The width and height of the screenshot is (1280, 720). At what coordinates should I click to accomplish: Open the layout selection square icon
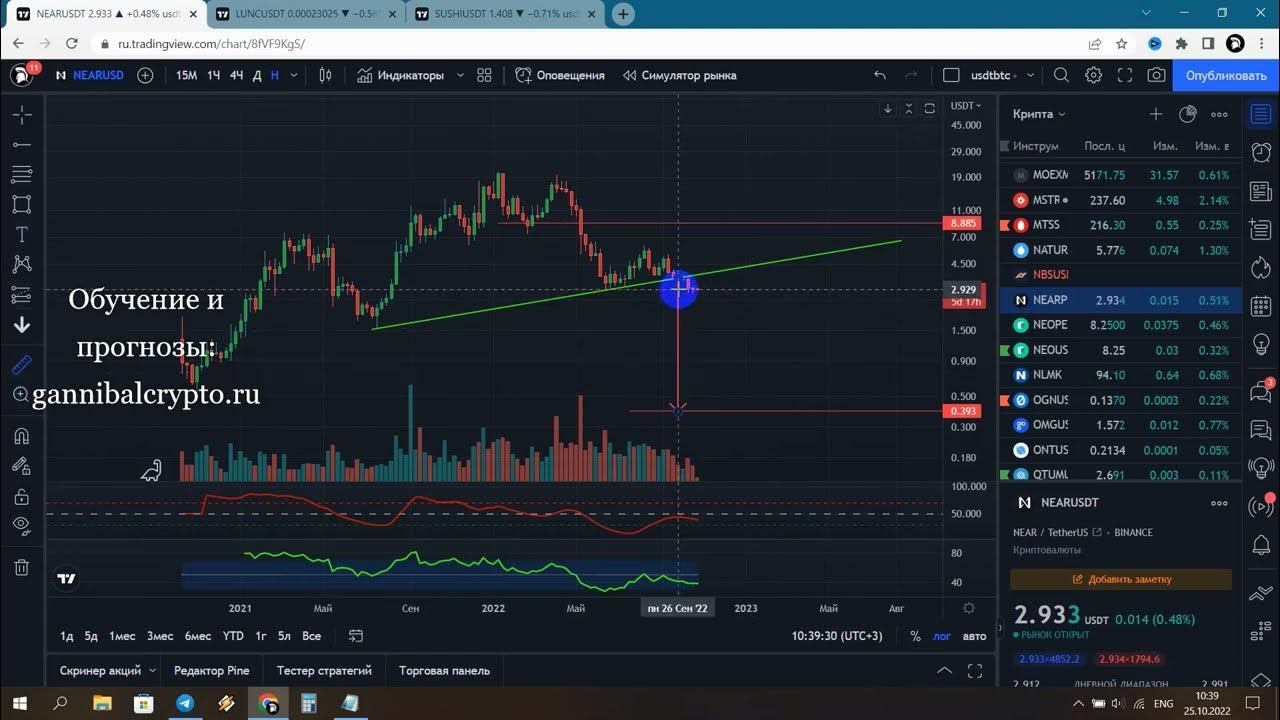(951, 75)
